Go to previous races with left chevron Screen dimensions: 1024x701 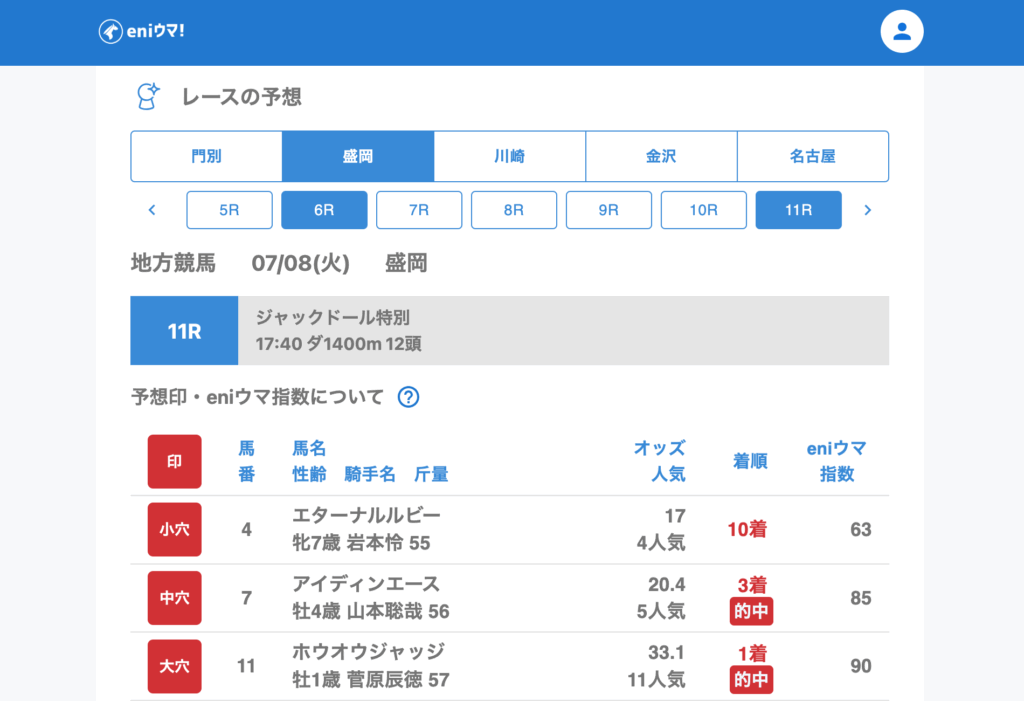152,210
